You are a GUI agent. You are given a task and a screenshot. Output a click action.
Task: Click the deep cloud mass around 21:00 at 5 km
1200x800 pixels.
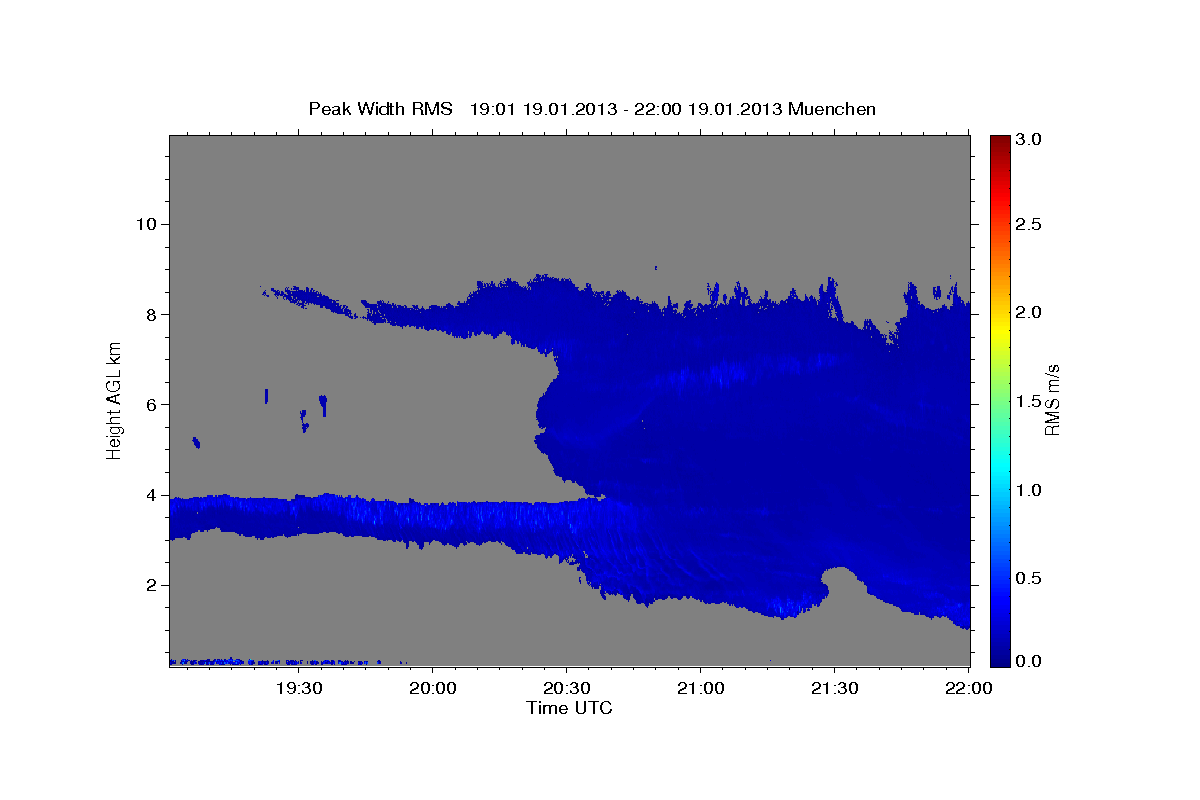700,450
